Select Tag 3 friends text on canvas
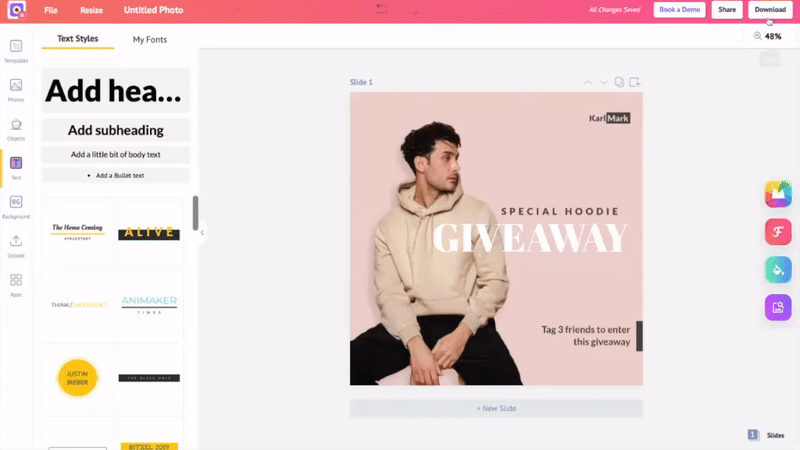The width and height of the screenshot is (800, 450). tap(586, 336)
